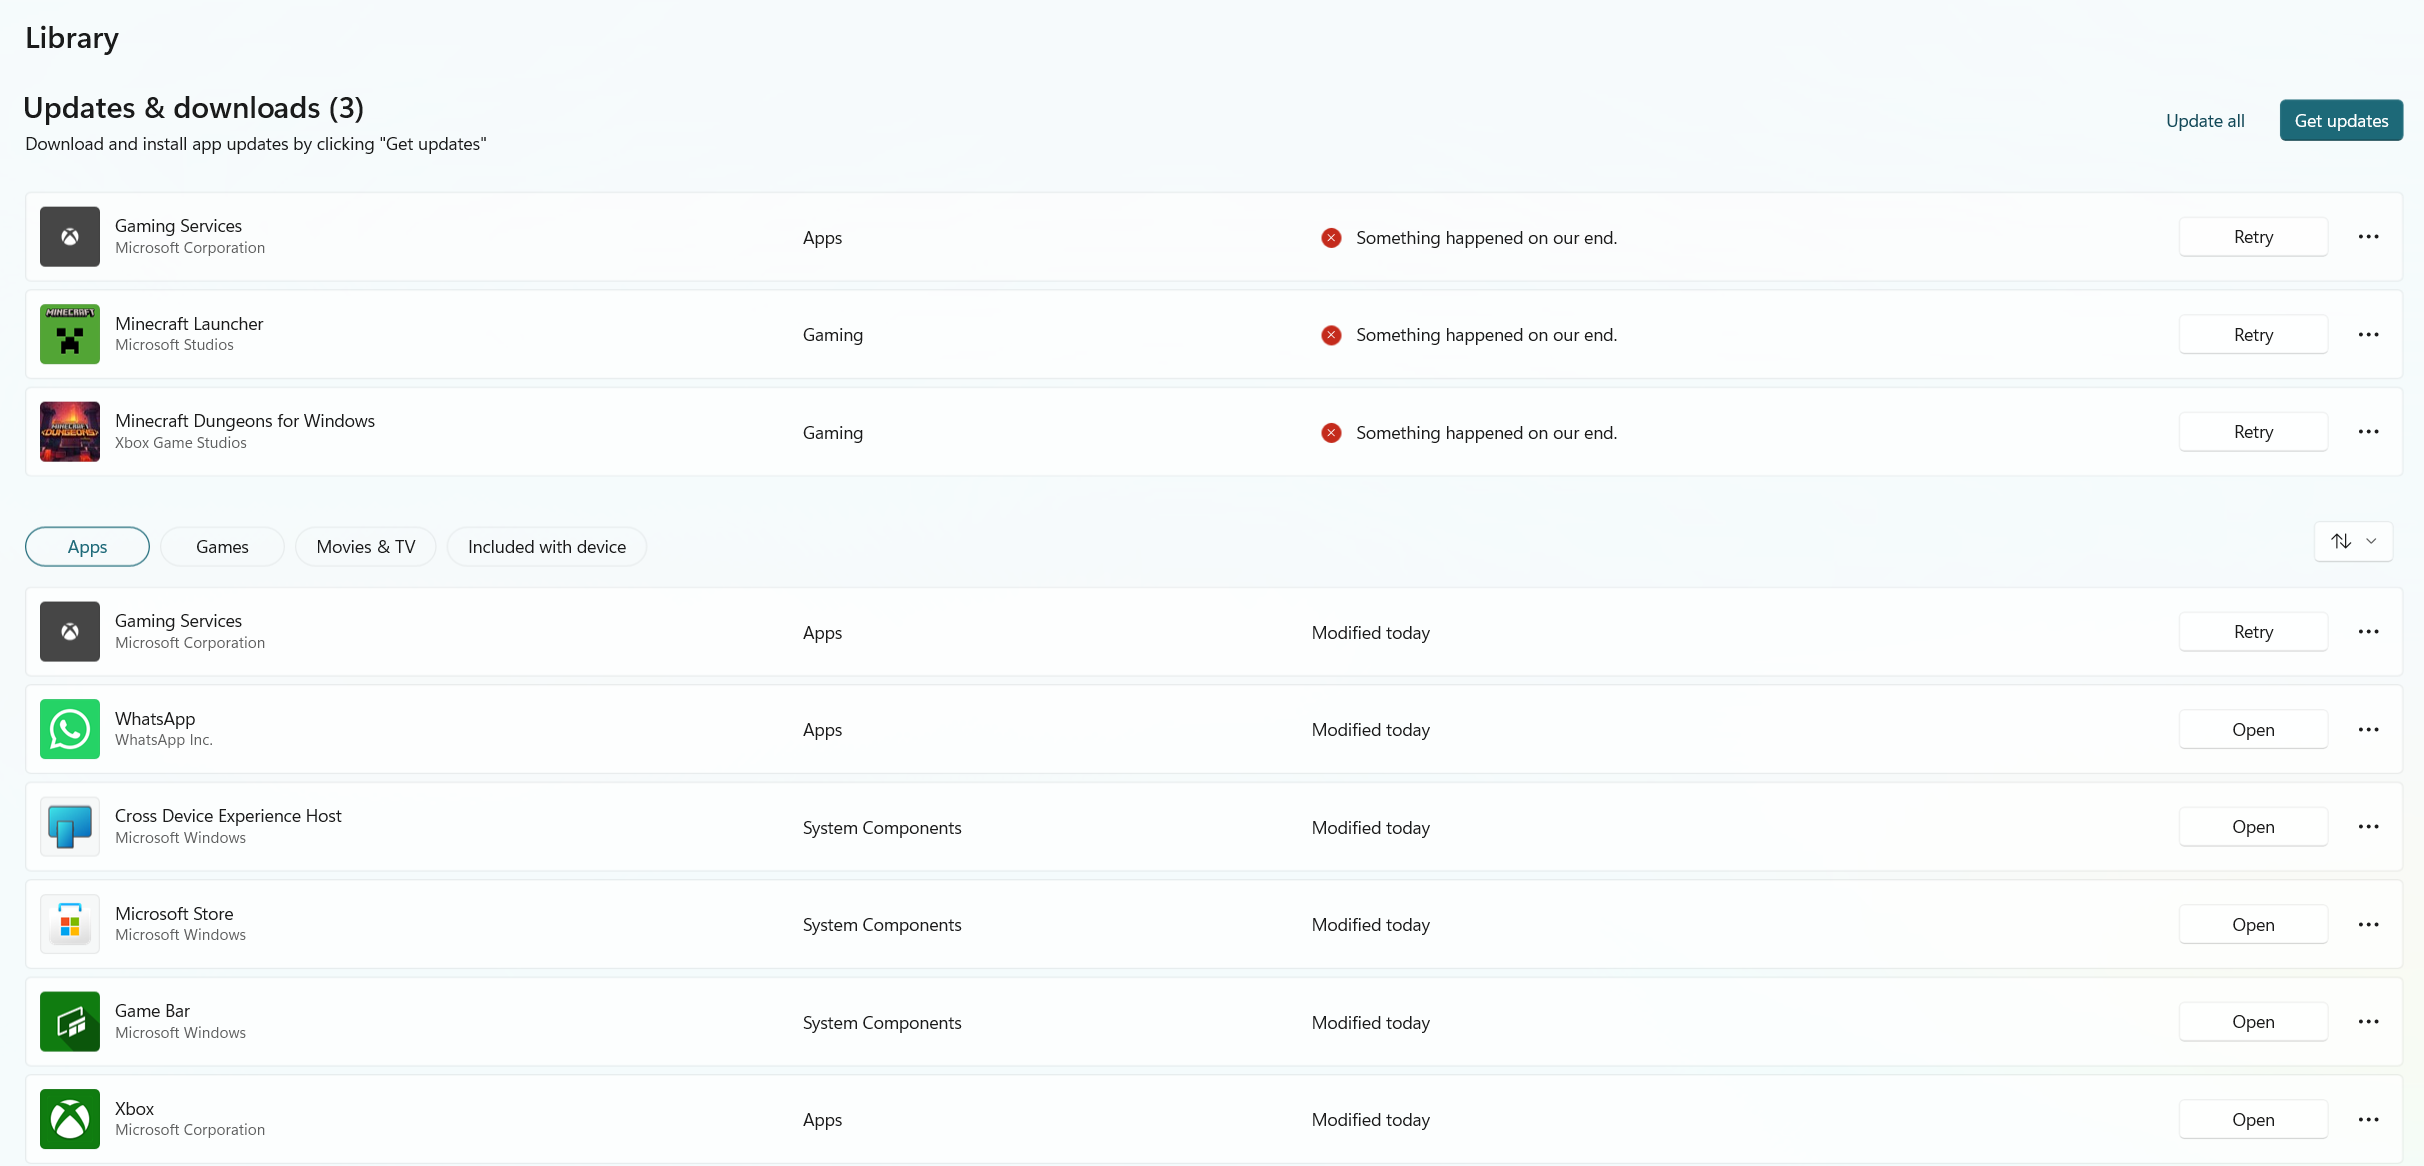Click the red error icon for Gaming Services
2424x1166 pixels.
[x=1330, y=238]
